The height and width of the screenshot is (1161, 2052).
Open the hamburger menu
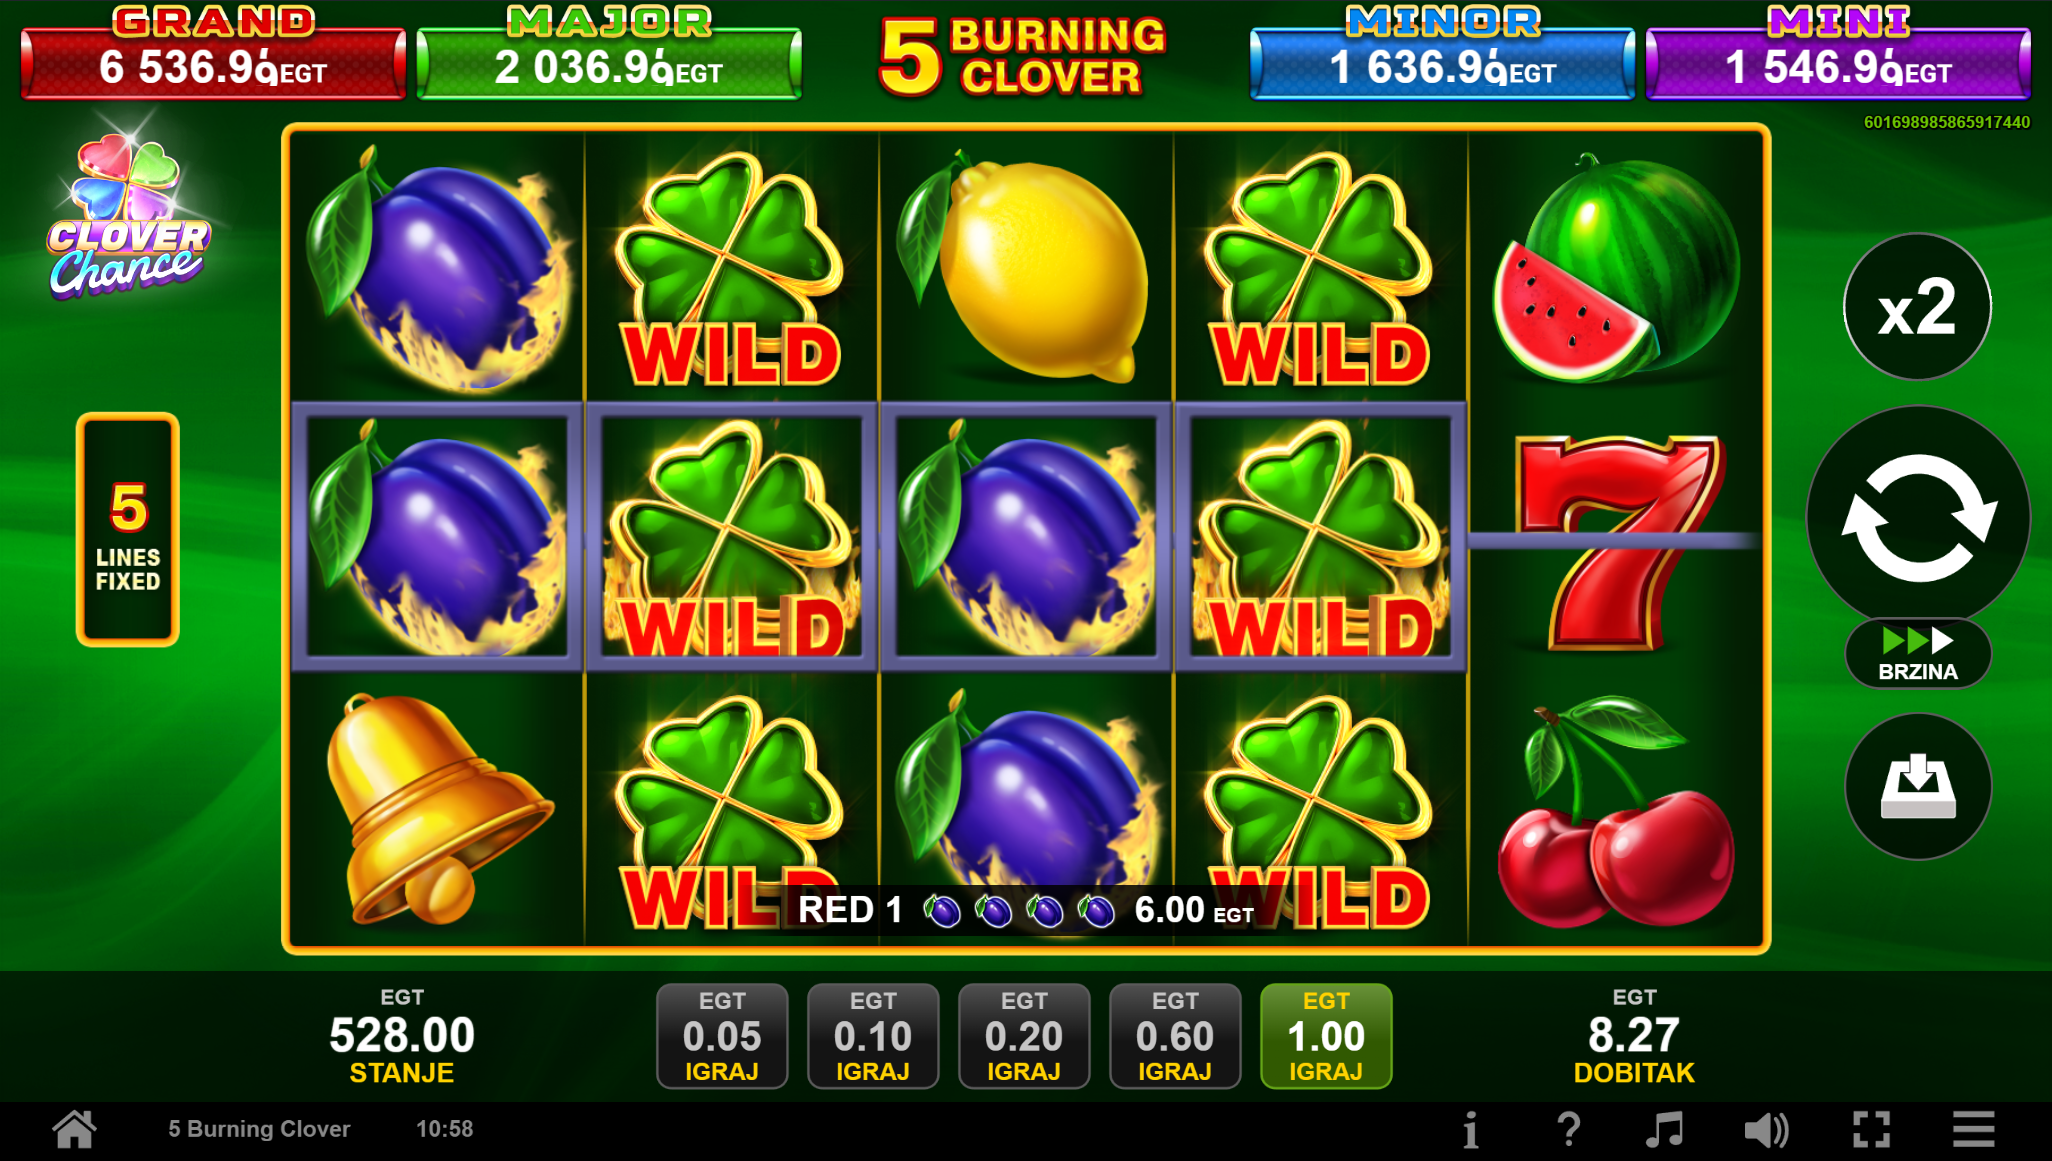1974,1130
